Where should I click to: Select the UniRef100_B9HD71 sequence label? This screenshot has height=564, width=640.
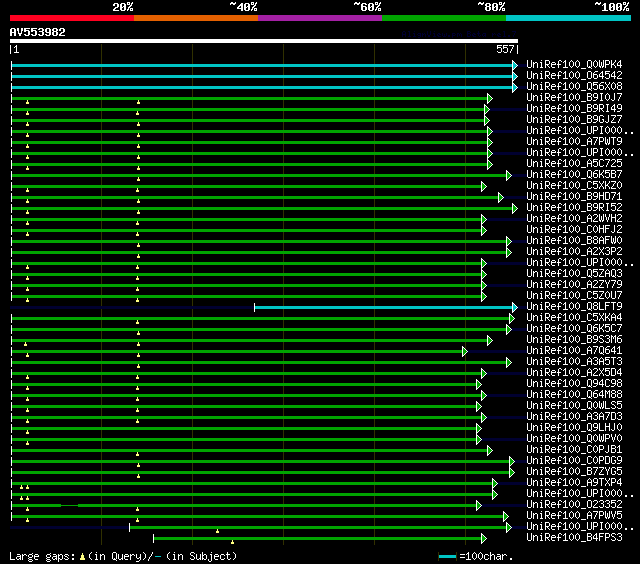(x=573, y=197)
